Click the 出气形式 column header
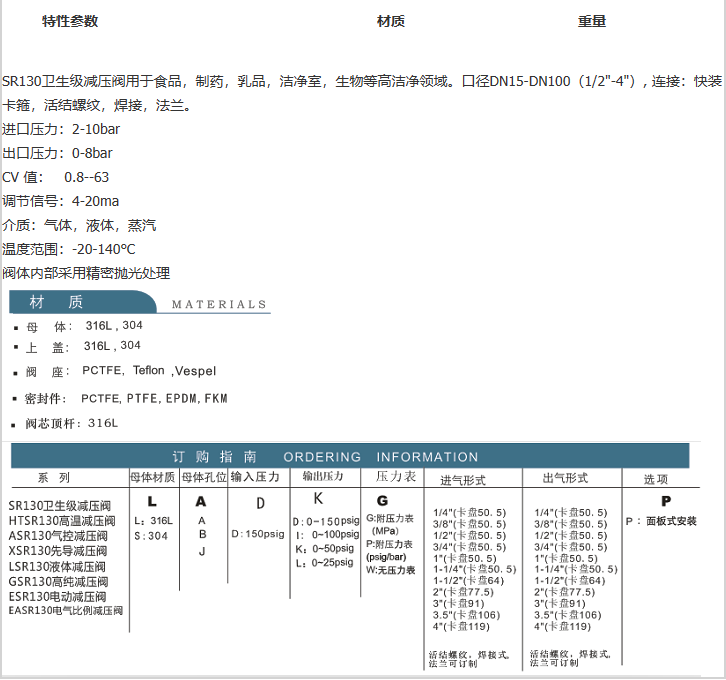The image size is (726, 680). (x=565, y=478)
